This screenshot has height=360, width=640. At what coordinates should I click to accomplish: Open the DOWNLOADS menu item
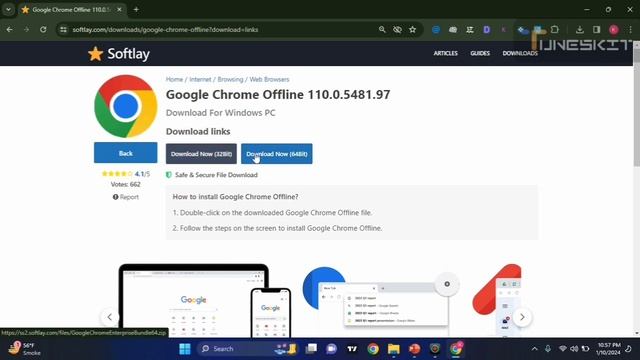[x=520, y=53]
